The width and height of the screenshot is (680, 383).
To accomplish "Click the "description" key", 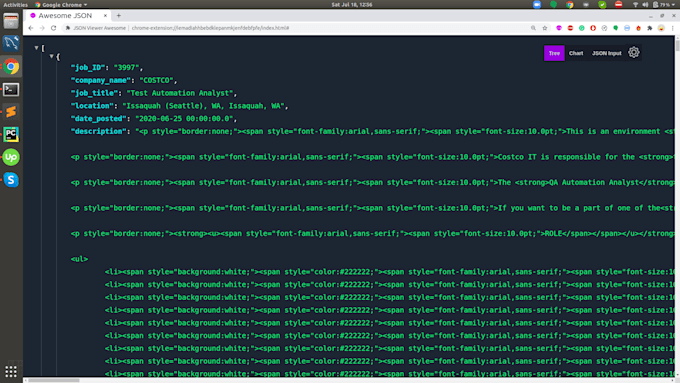I will (98, 131).
